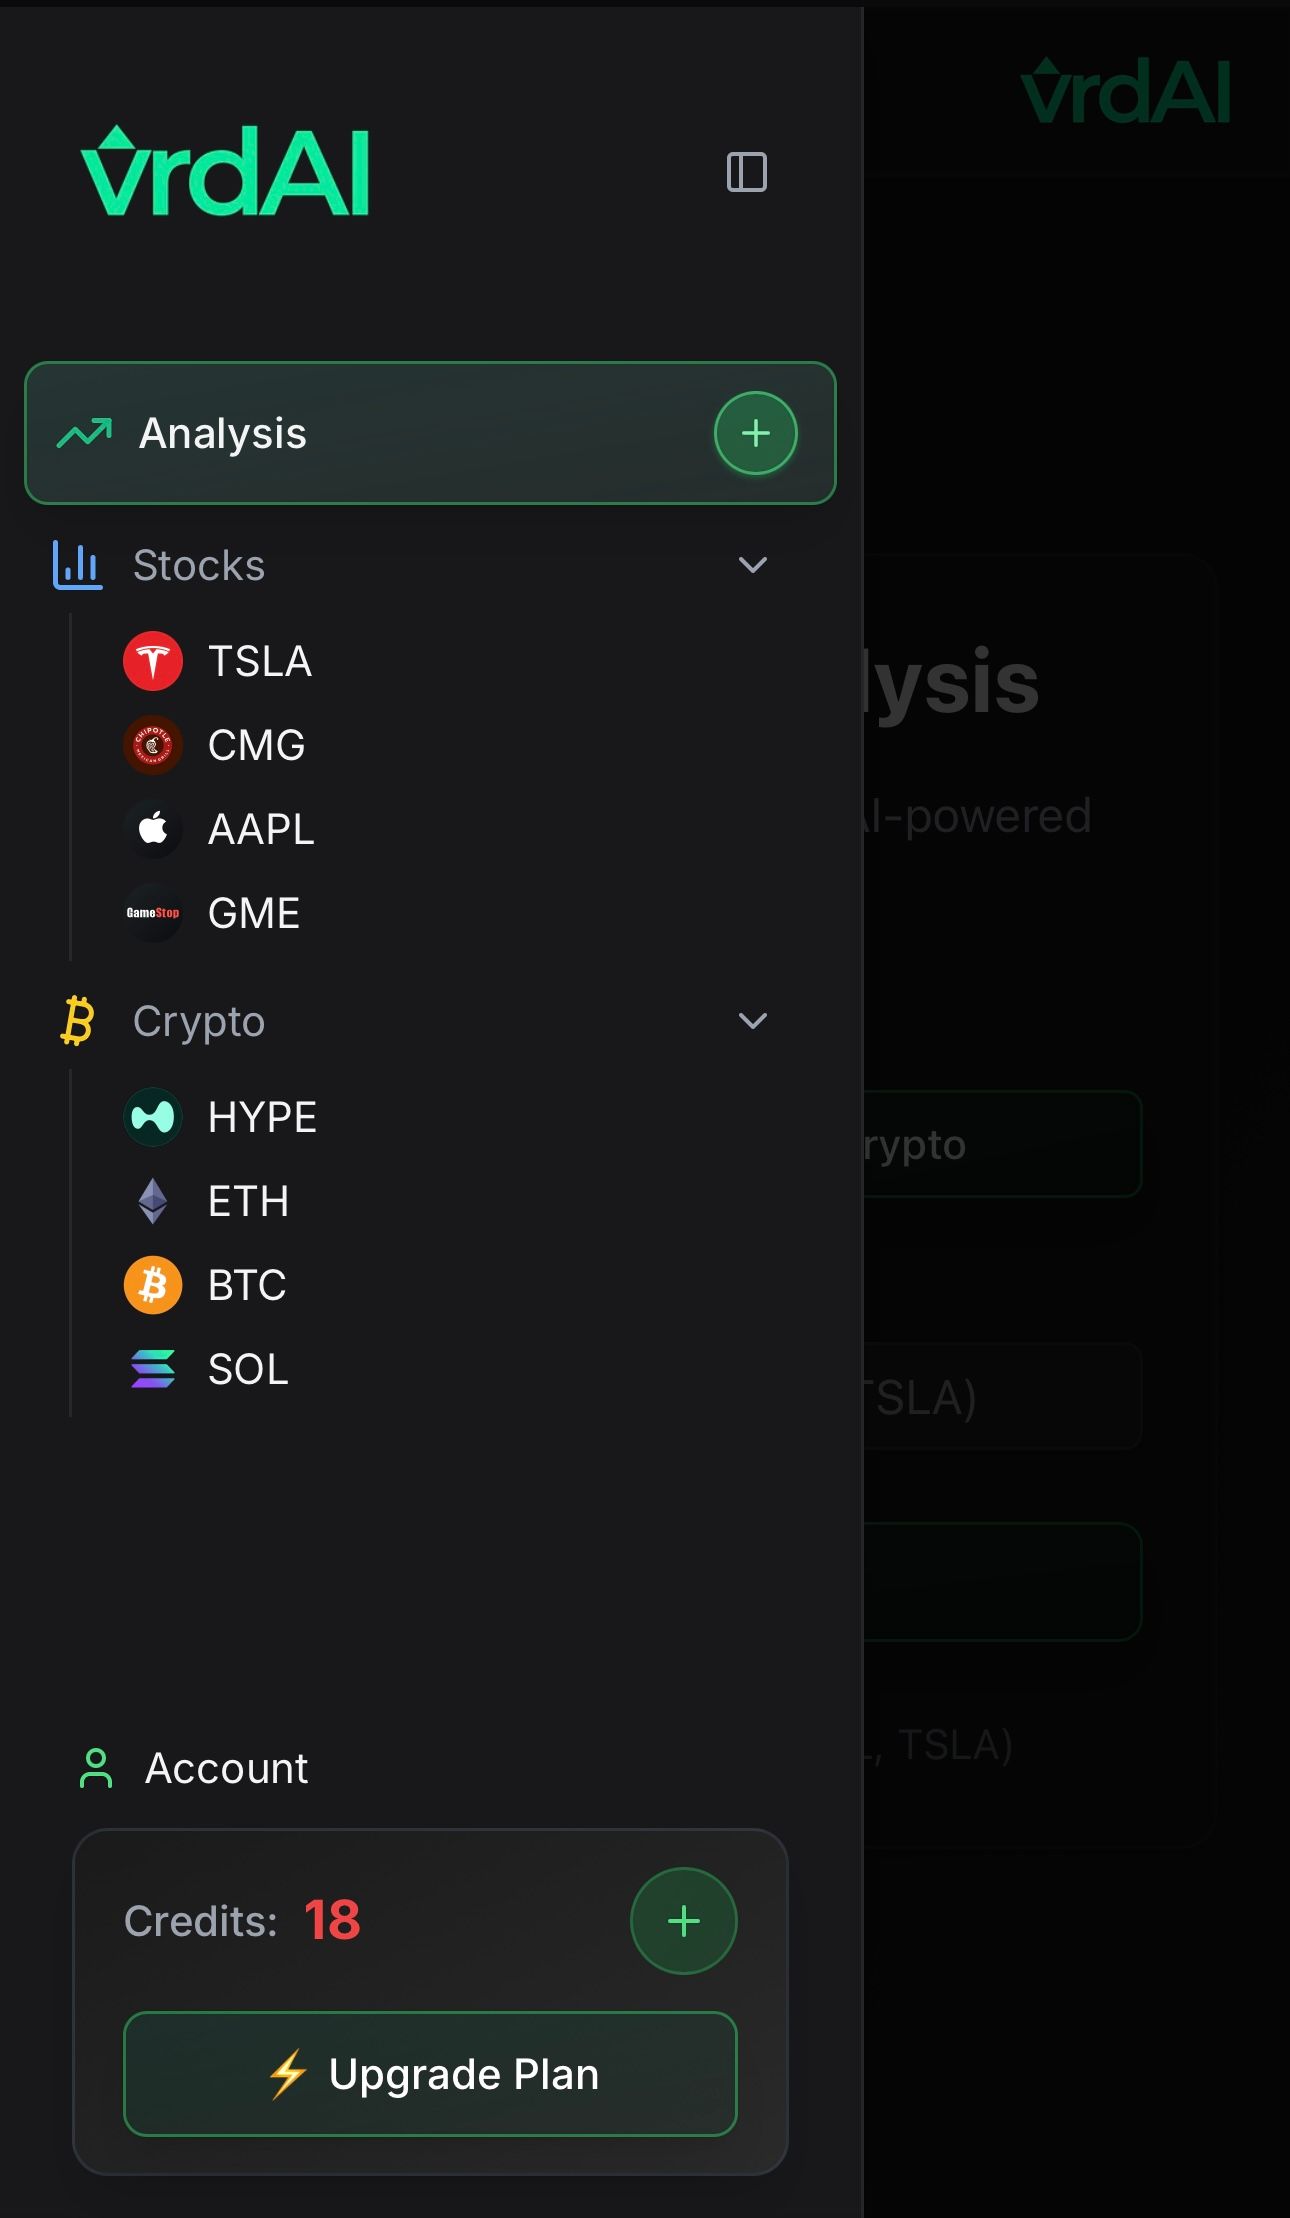Image resolution: width=1290 pixels, height=2218 pixels.
Task: Click the Ethereum diamond icon
Action: 153,1201
